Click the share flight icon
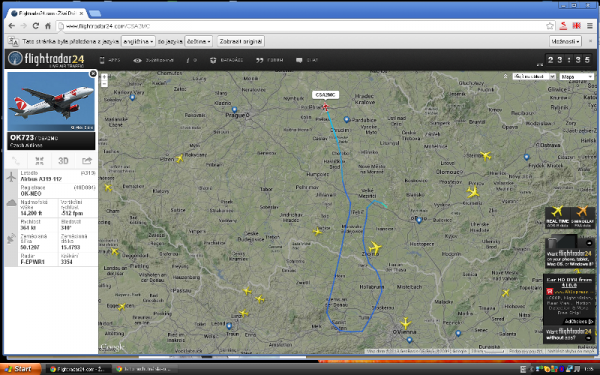Viewport: 600px width, 375px height. pos(87,161)
